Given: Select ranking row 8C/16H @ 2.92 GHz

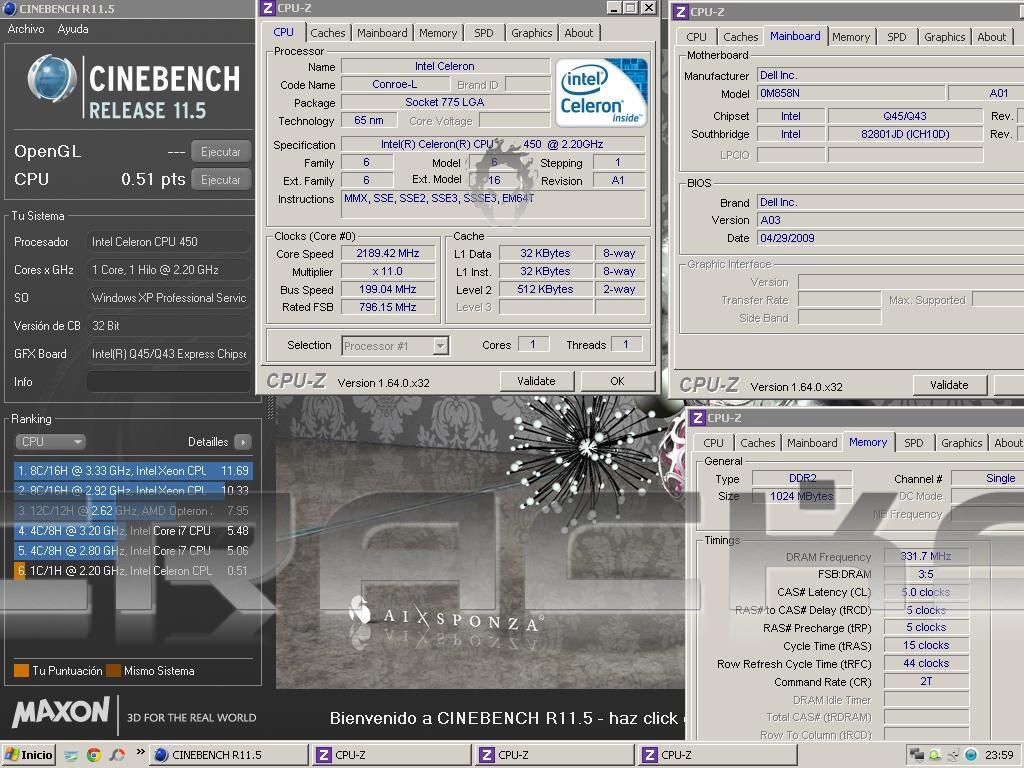Looking at the screenshot, I should [133, 490].
